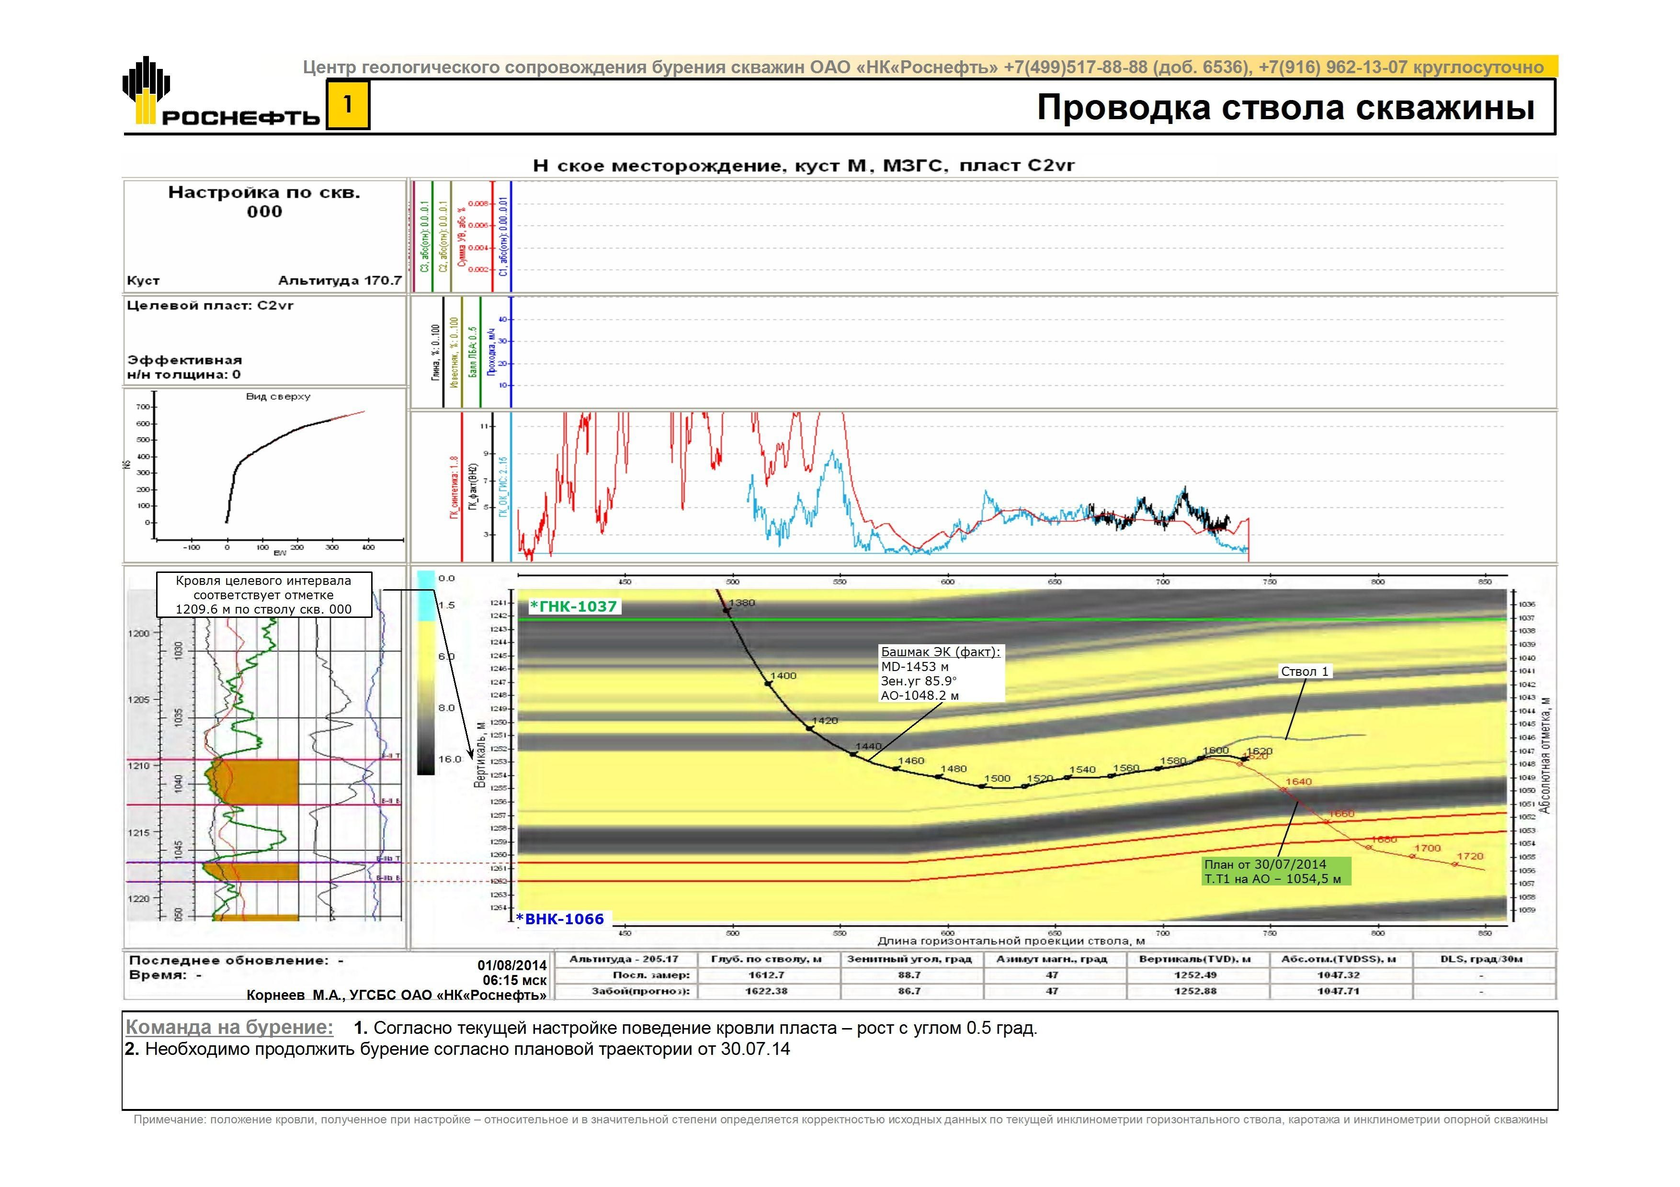Click the Команда на бурение heading
1680x1187 pixels.
(229, 1027)
